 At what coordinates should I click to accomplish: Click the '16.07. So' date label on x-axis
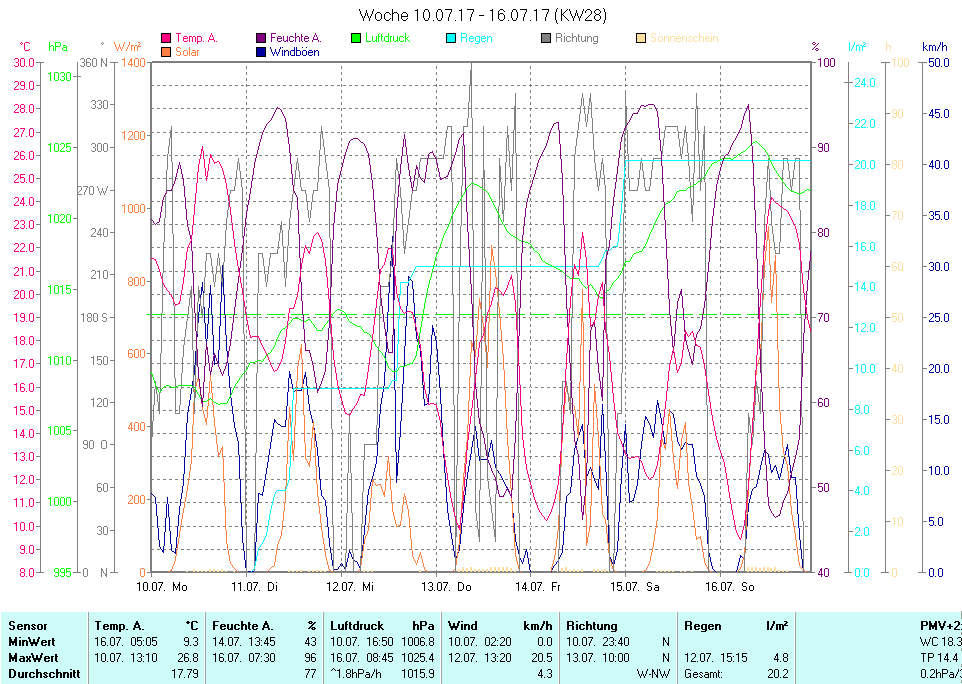tap(729, 587)
